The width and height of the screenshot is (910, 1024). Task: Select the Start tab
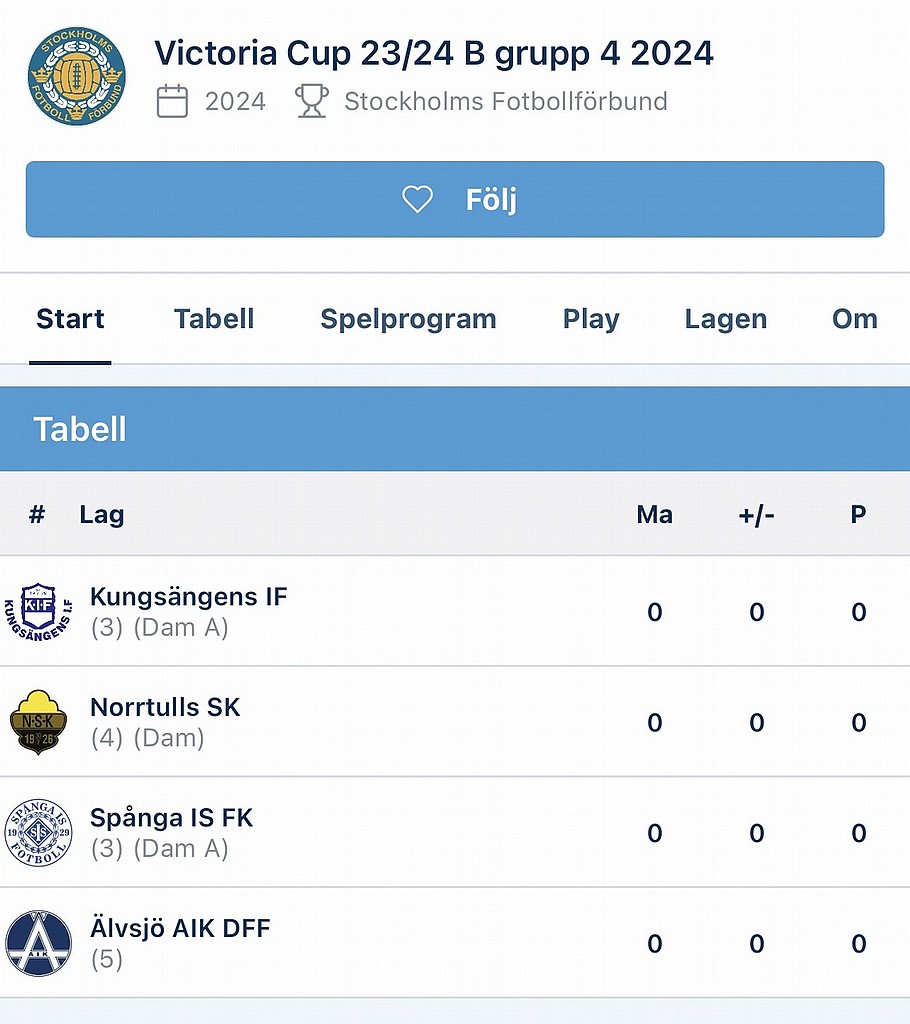(70, 319)
